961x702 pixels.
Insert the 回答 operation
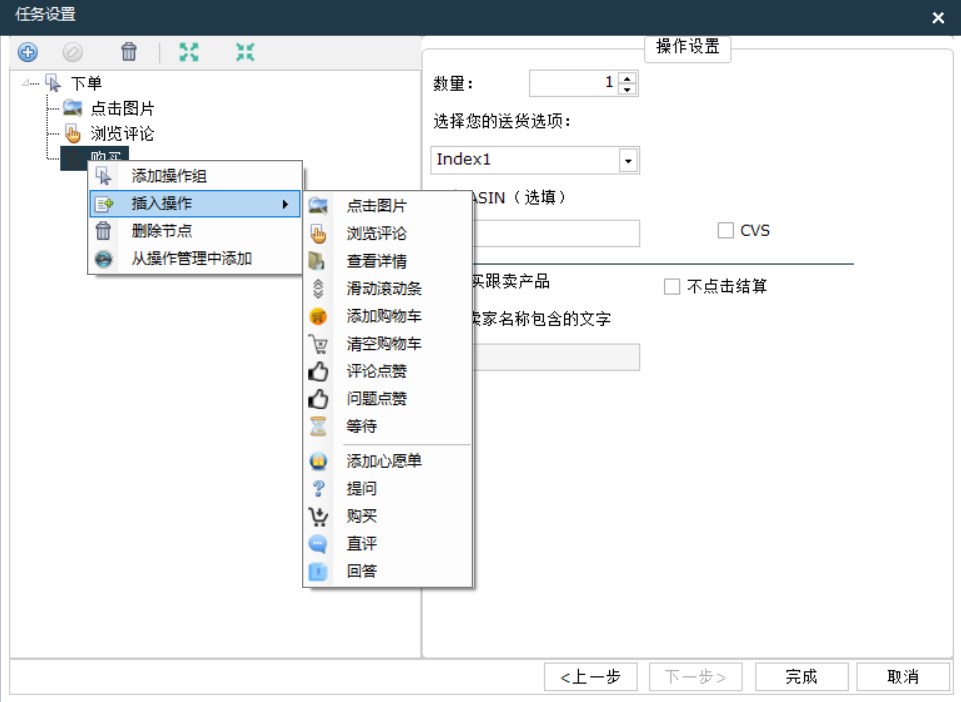click(x=388, y=571)
